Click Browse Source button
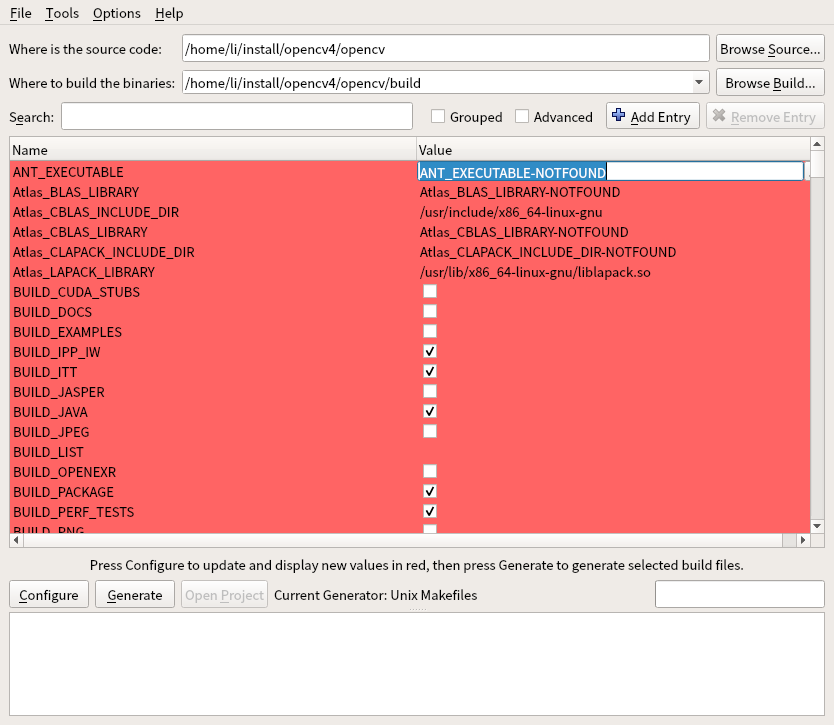This screenshot has width=834, height=725. pyautogui.click(x=770, y=49)
